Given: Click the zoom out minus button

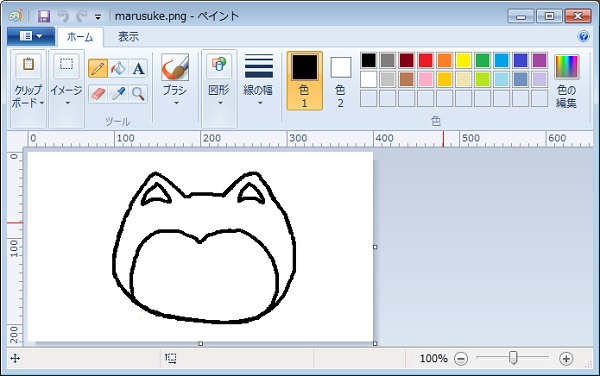Looking at the screenshot, I should click(x=461, y=359).
